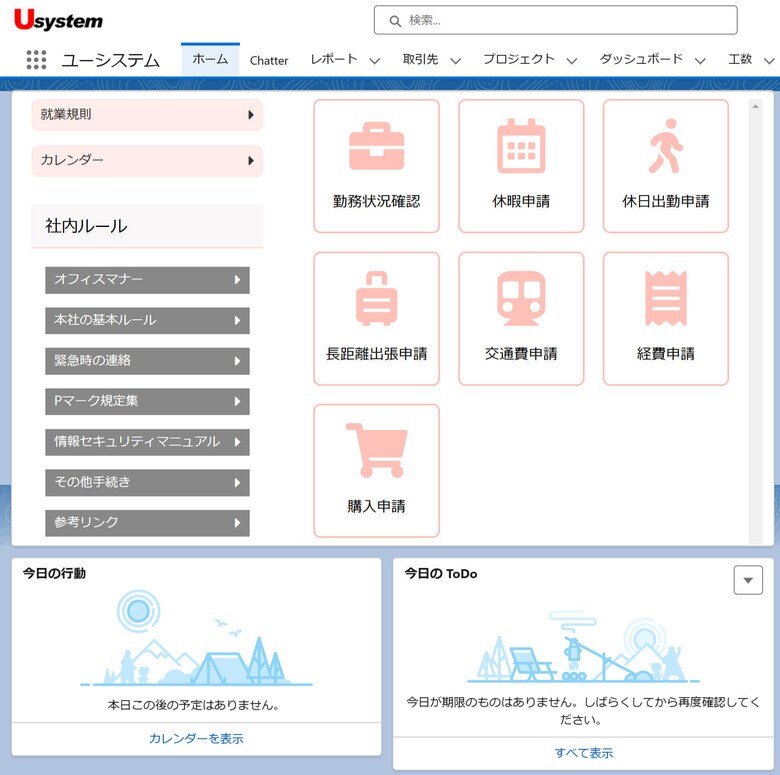
Task: Open 長距離出張申請 suitcase tile
Action: (x=377, y=319)
